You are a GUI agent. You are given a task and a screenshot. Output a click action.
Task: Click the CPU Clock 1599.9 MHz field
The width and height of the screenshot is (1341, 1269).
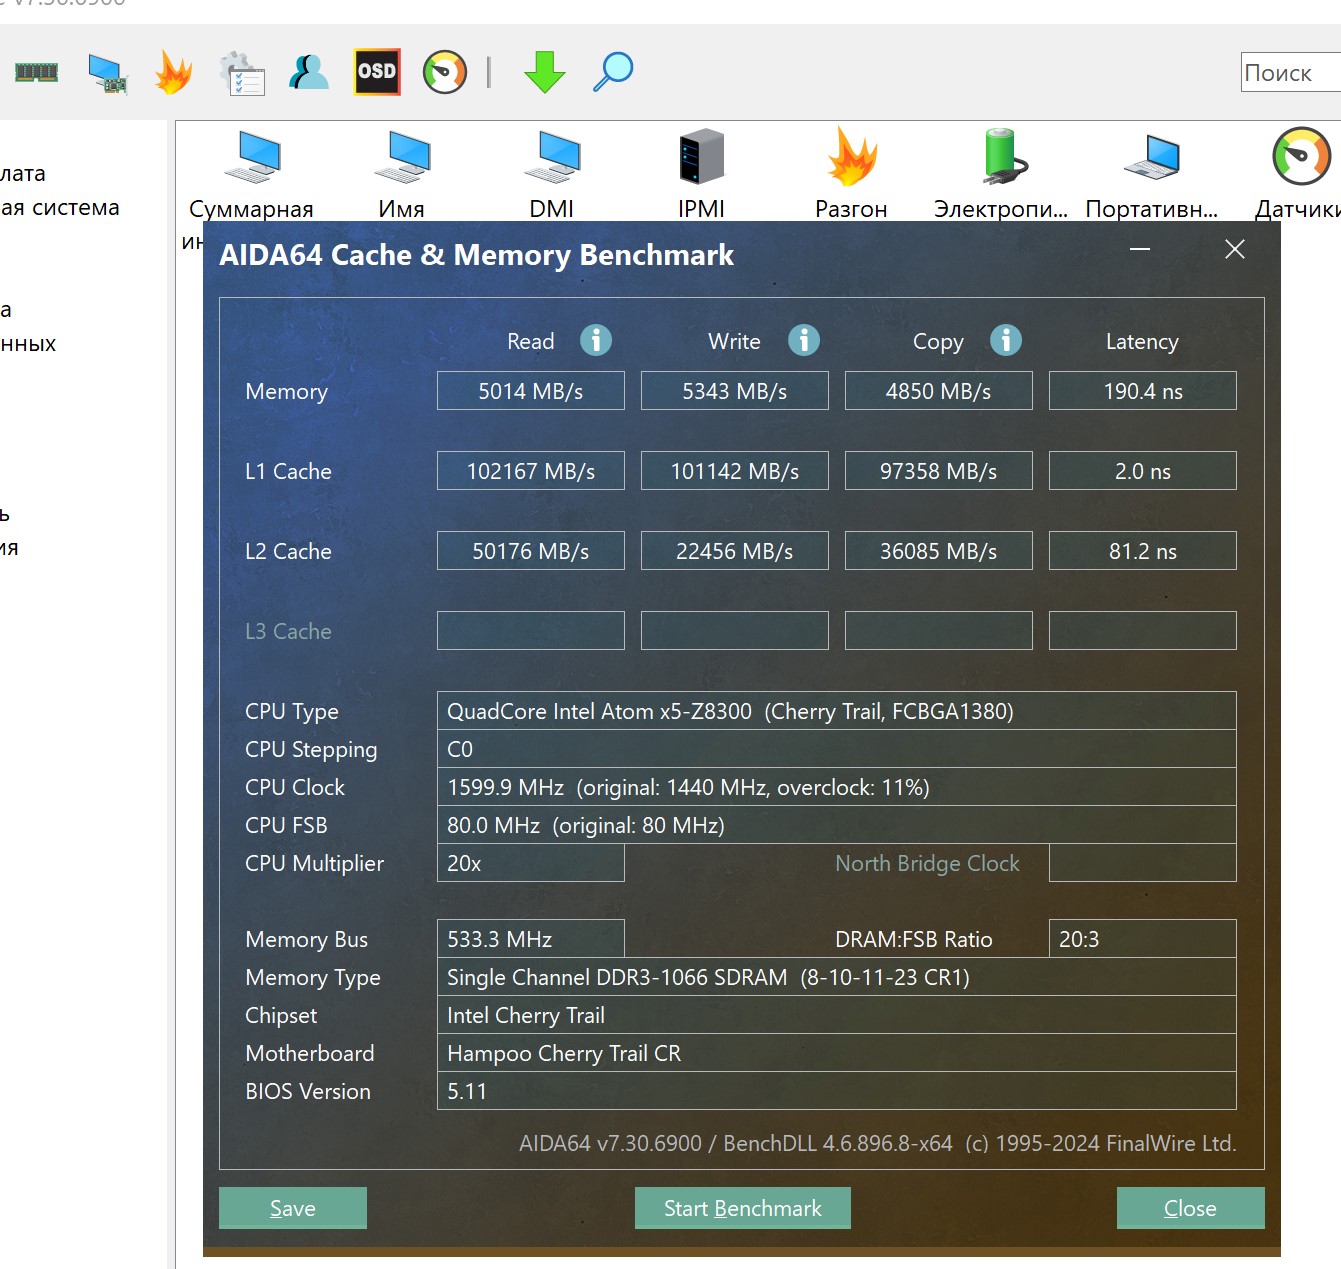point(837,787)
